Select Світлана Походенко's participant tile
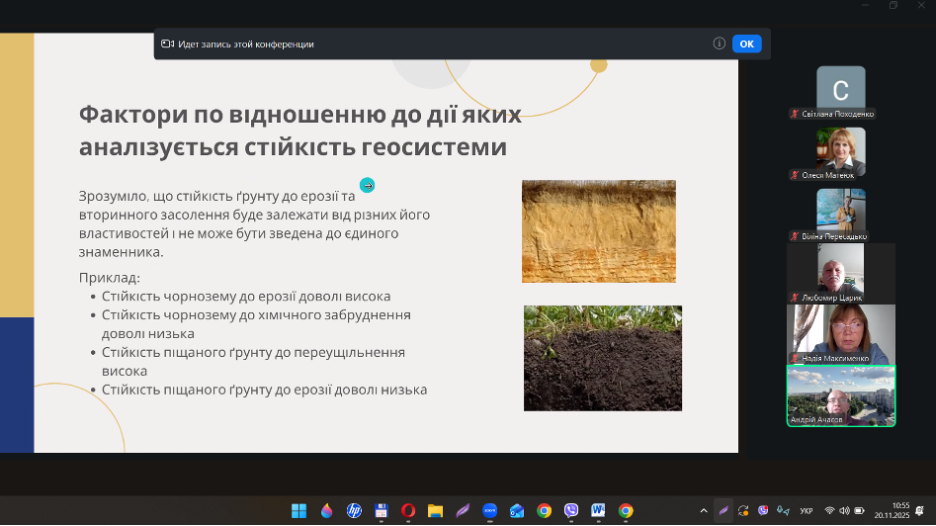 (x=840, y=92)
